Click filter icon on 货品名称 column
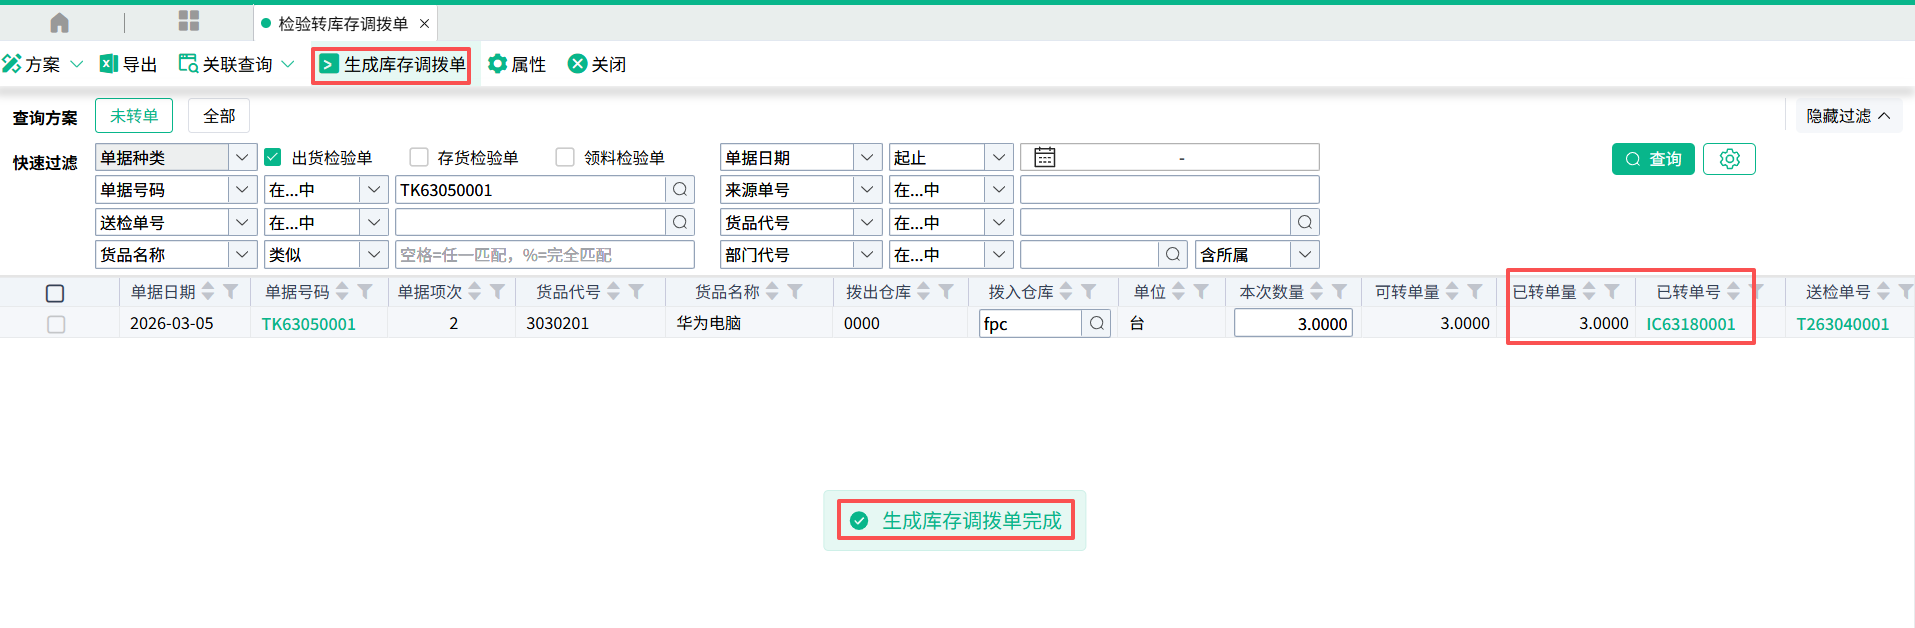 [795, 291]
